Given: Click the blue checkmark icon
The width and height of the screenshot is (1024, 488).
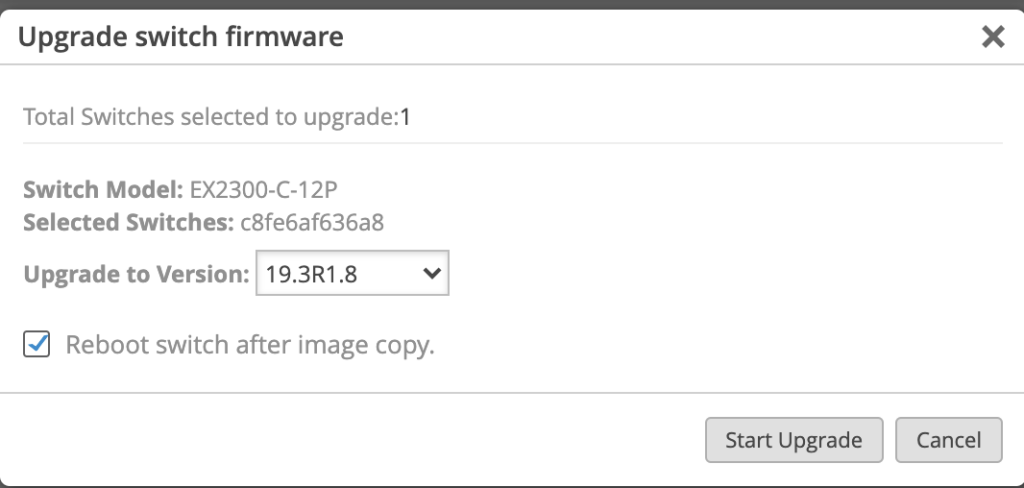Looking at the screenshot, I should click(x=37, y=344).
